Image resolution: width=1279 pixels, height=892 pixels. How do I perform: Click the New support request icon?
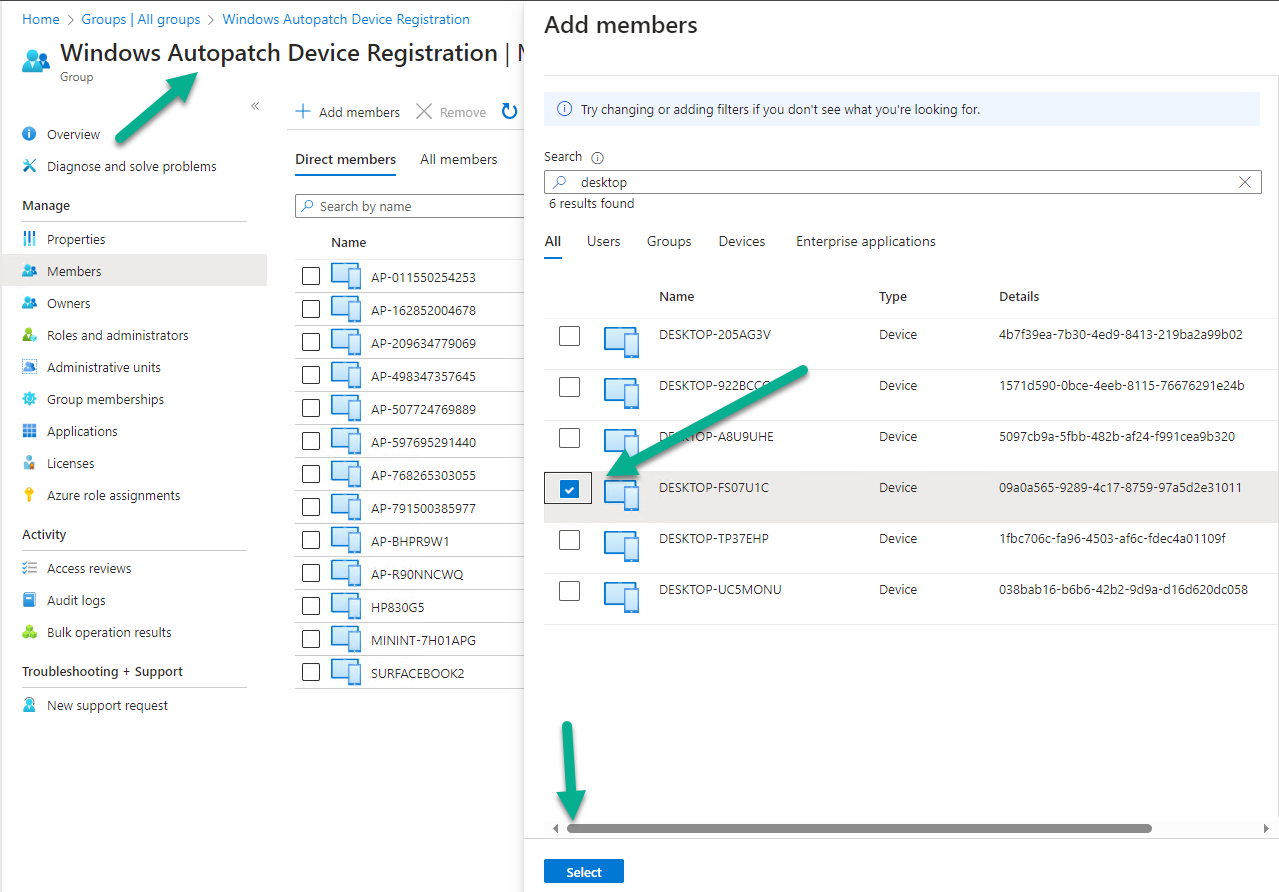[29, 705]
